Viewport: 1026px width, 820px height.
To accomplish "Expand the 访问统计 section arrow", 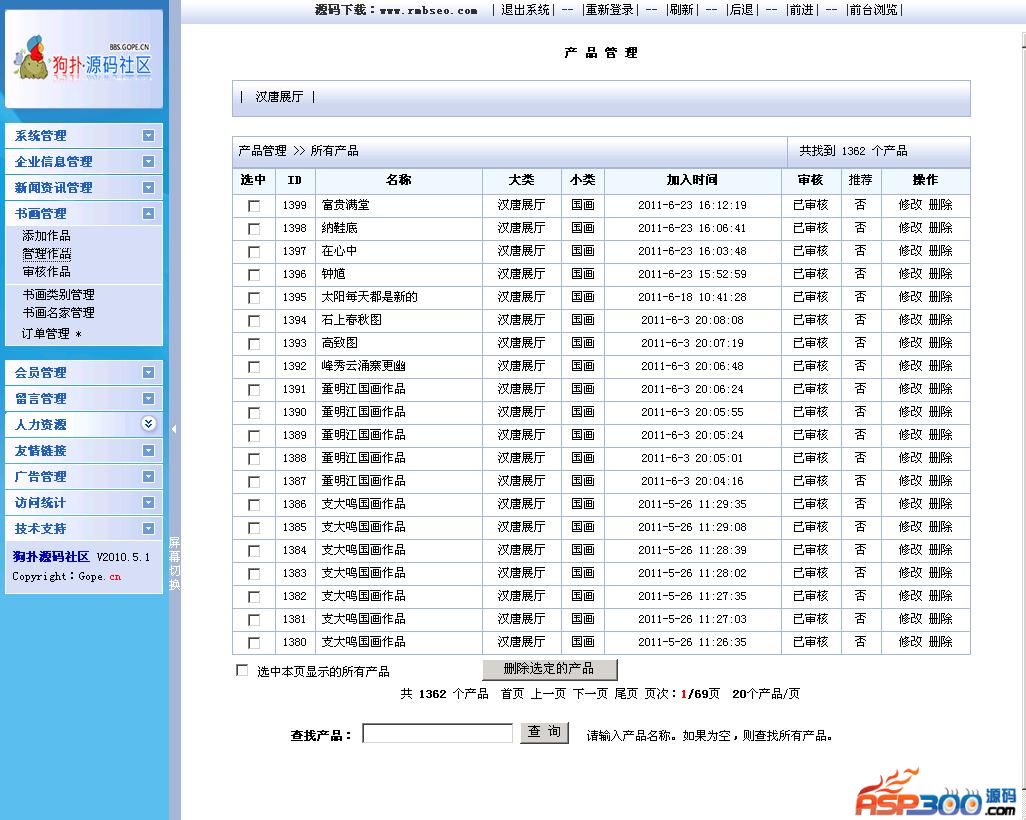I will [149, 503].
